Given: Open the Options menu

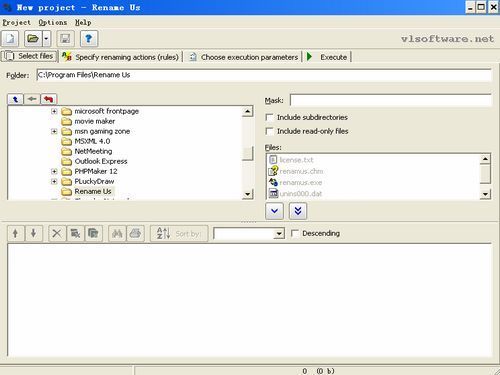Looking at the screenshot, I should pos(53,22).
